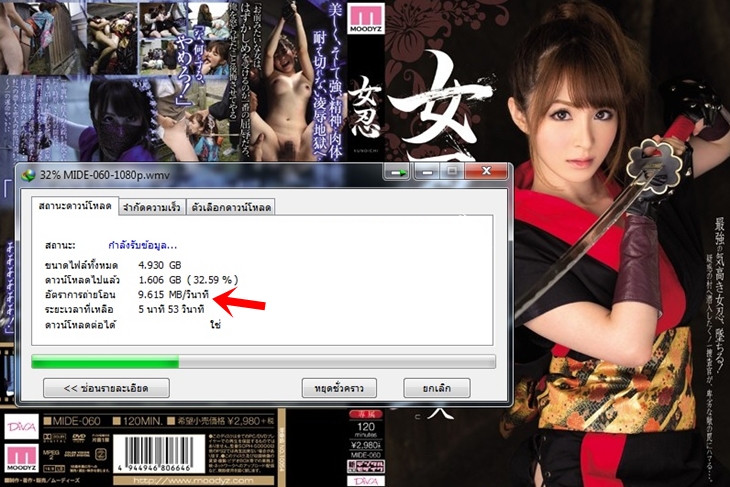Click the อัตราการถ่ายโอน label
730x487 pixels.
point(80,295)
